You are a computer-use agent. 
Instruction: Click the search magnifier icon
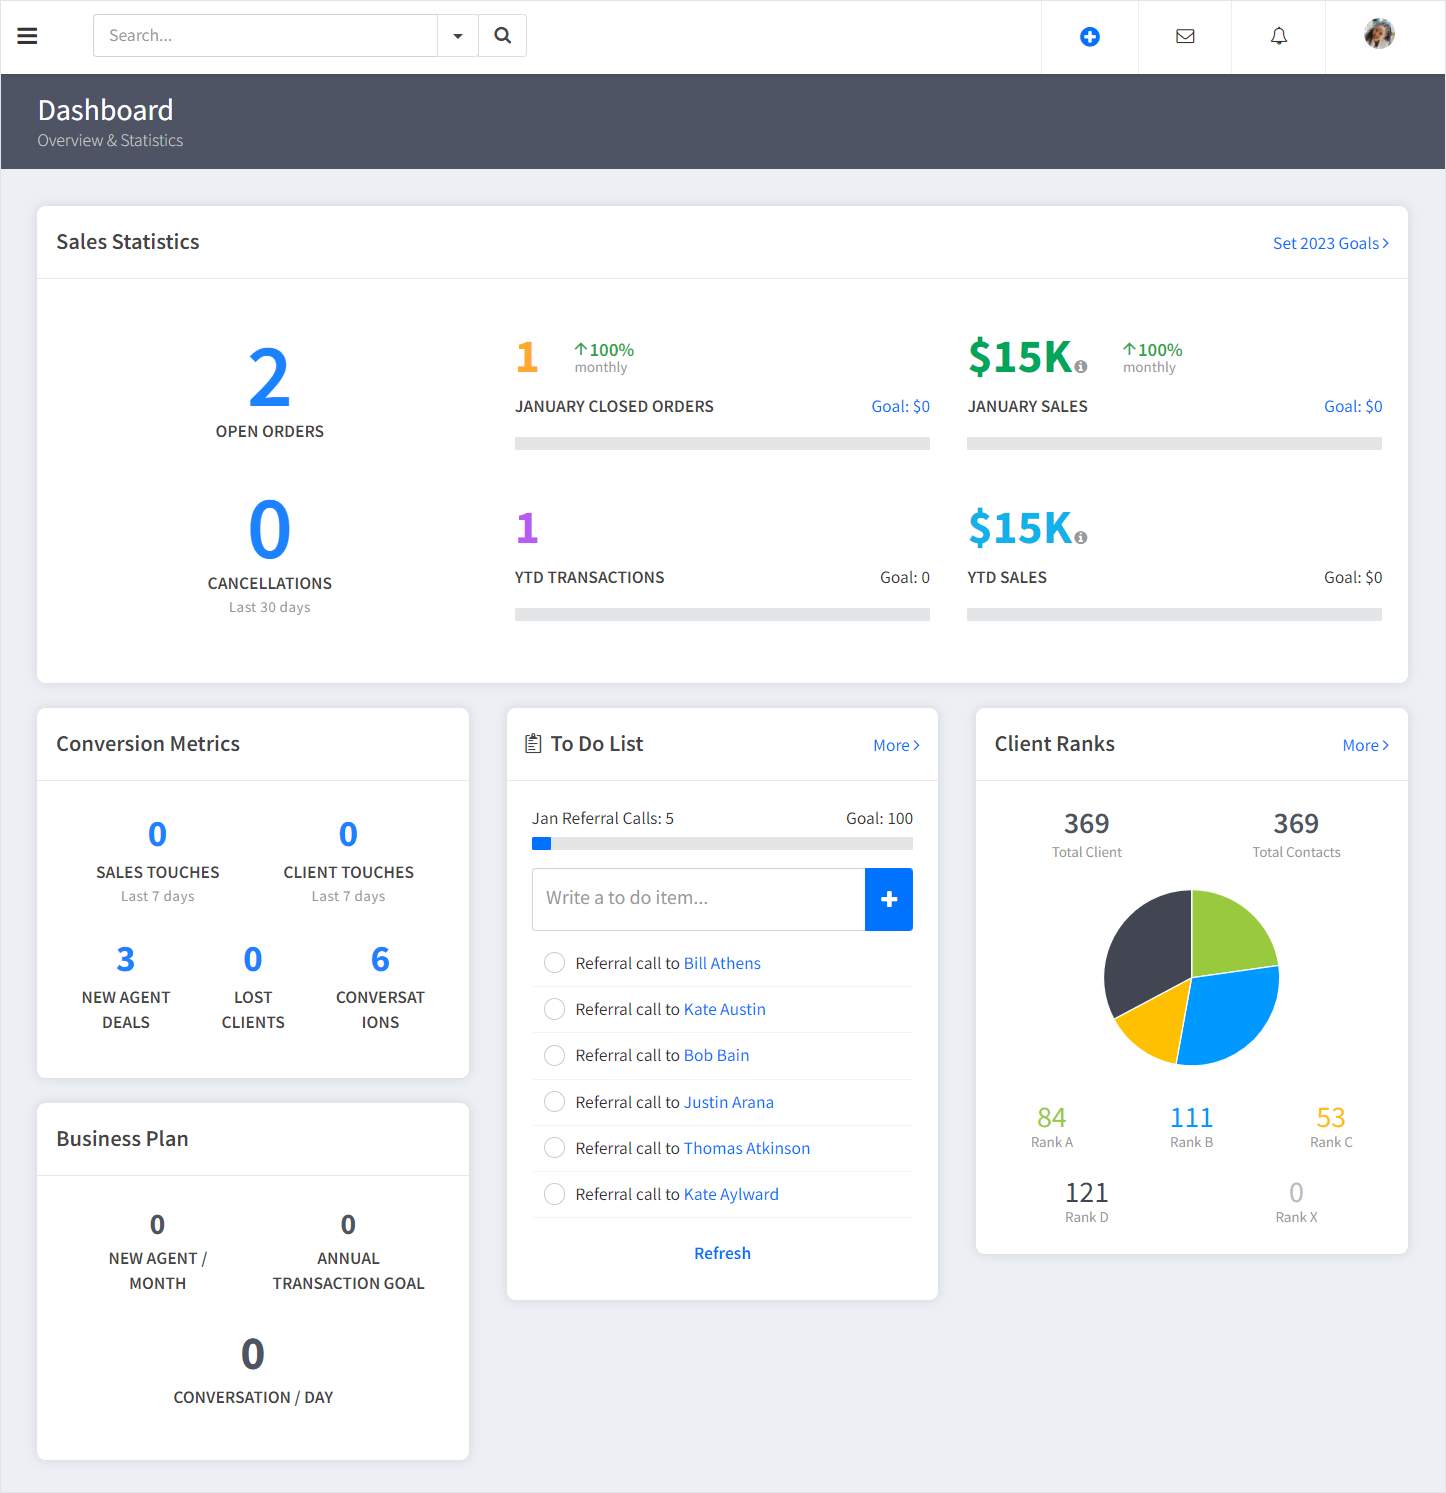(x=502, y=36)
